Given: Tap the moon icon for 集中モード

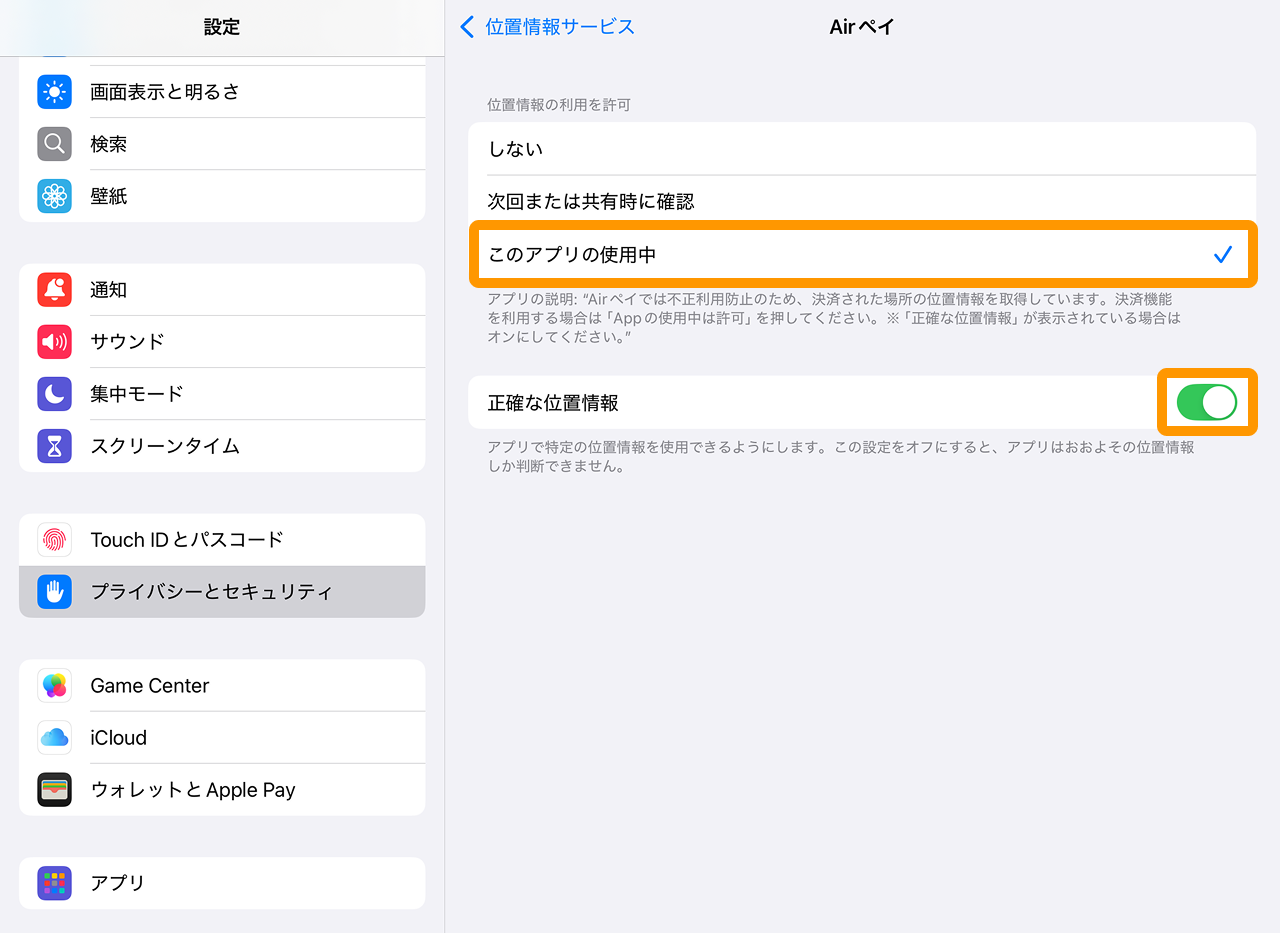Looking at the screenshot, I should click(54, 394).
